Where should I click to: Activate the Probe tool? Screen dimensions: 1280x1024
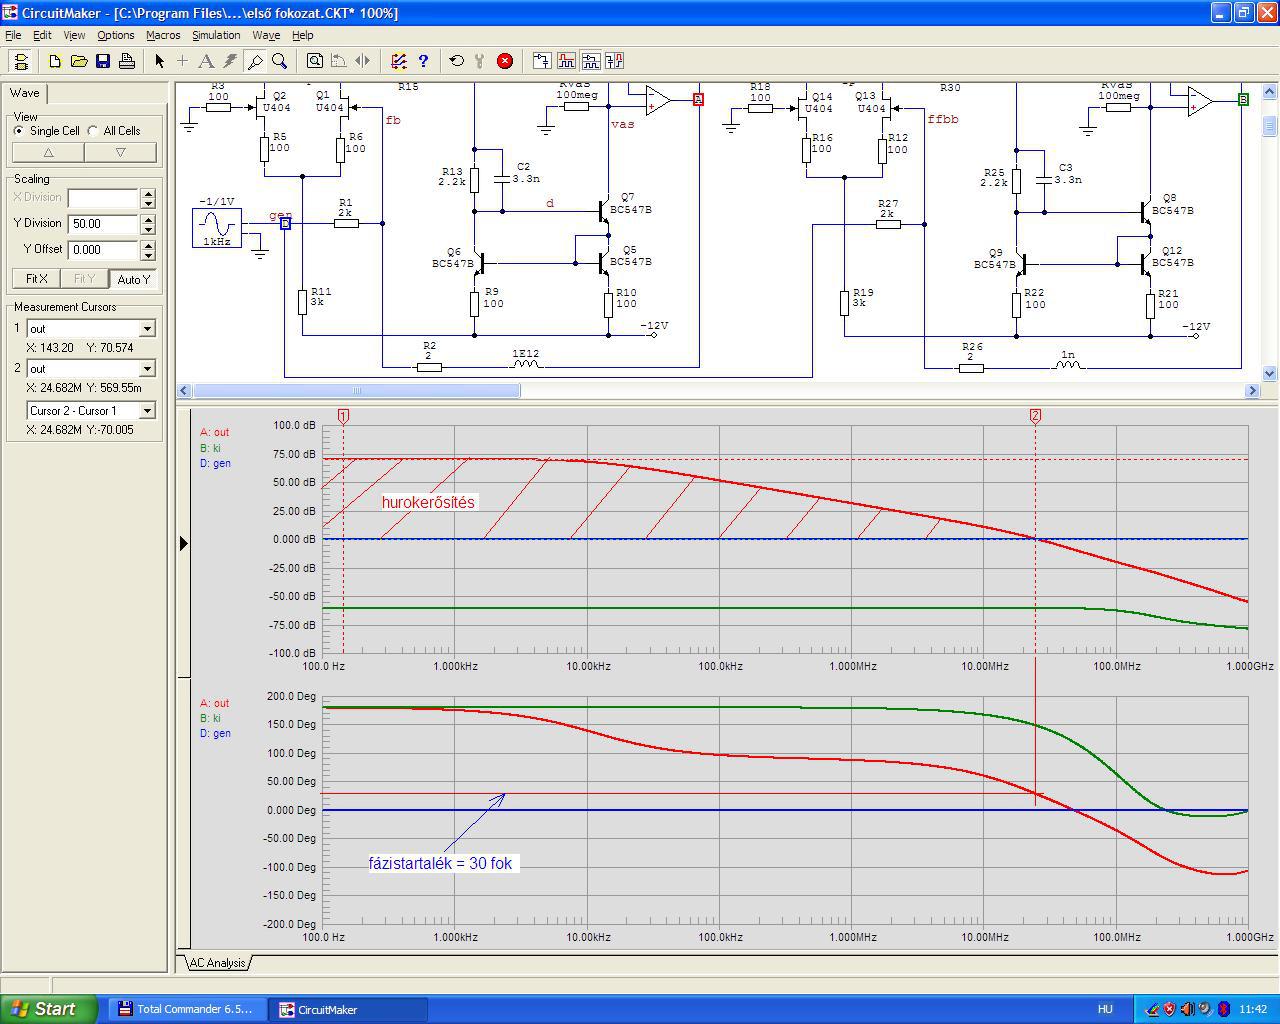(x=255, y=61)
